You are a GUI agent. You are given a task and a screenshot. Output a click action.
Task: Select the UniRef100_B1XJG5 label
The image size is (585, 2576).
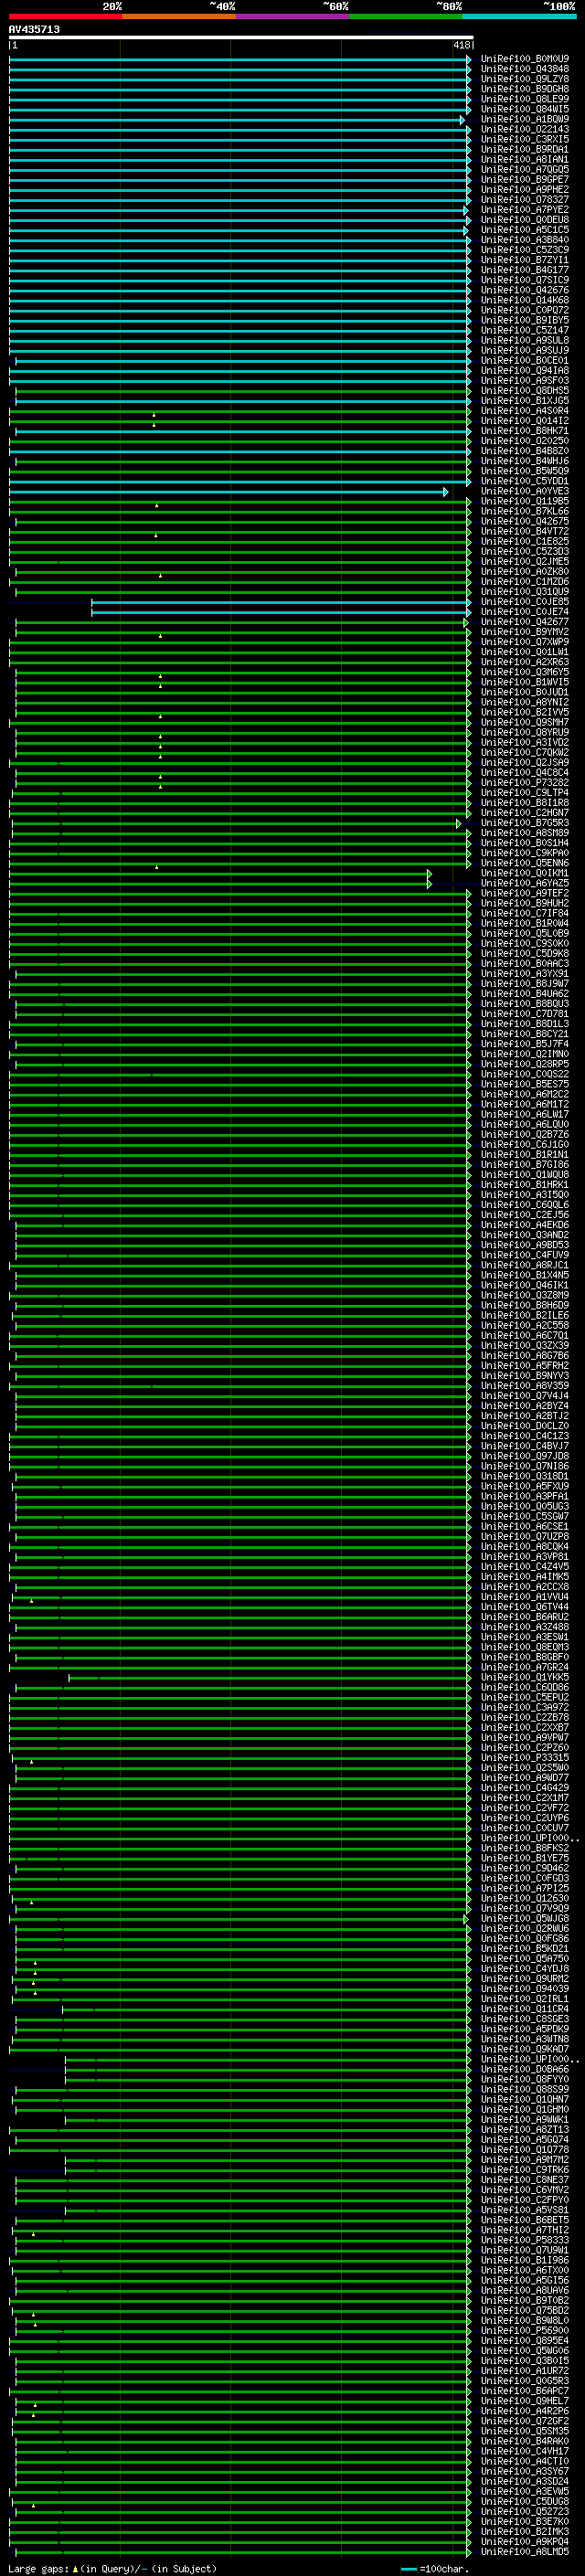[x=525, y=400]
